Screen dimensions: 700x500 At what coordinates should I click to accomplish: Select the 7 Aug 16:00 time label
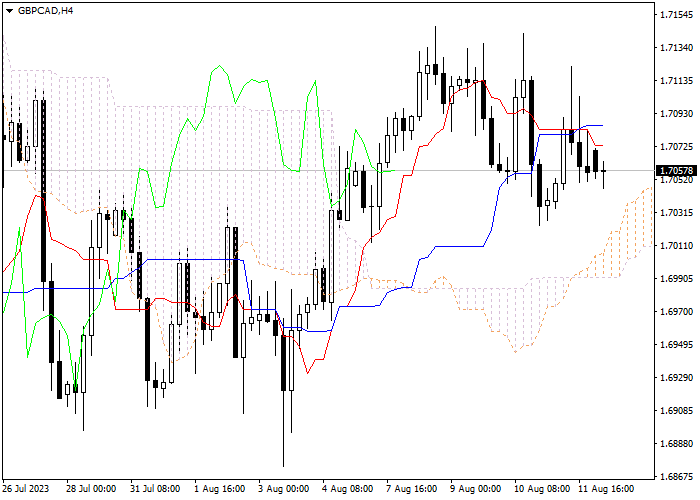coord(412,489)
